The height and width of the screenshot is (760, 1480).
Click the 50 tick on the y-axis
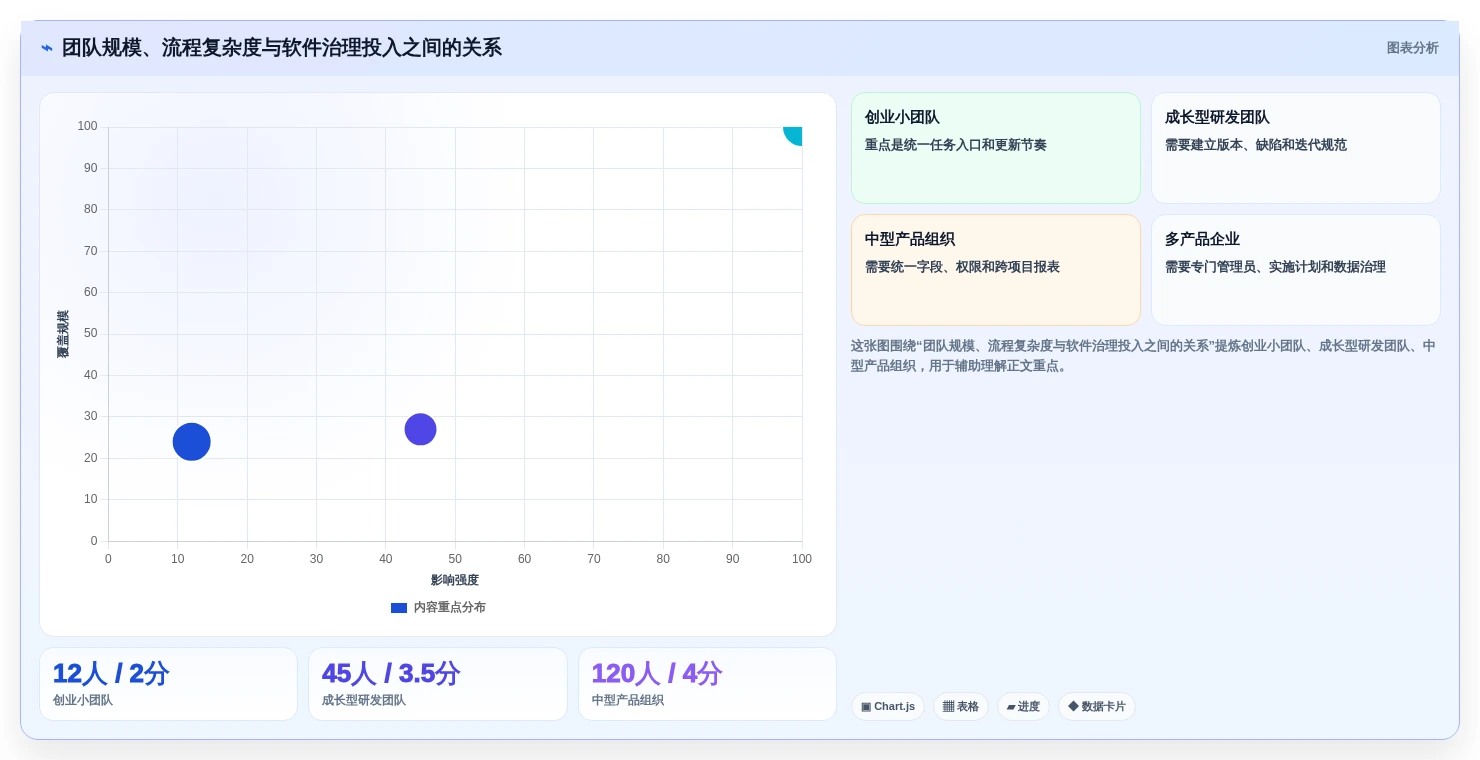click(x=91, y=333)
